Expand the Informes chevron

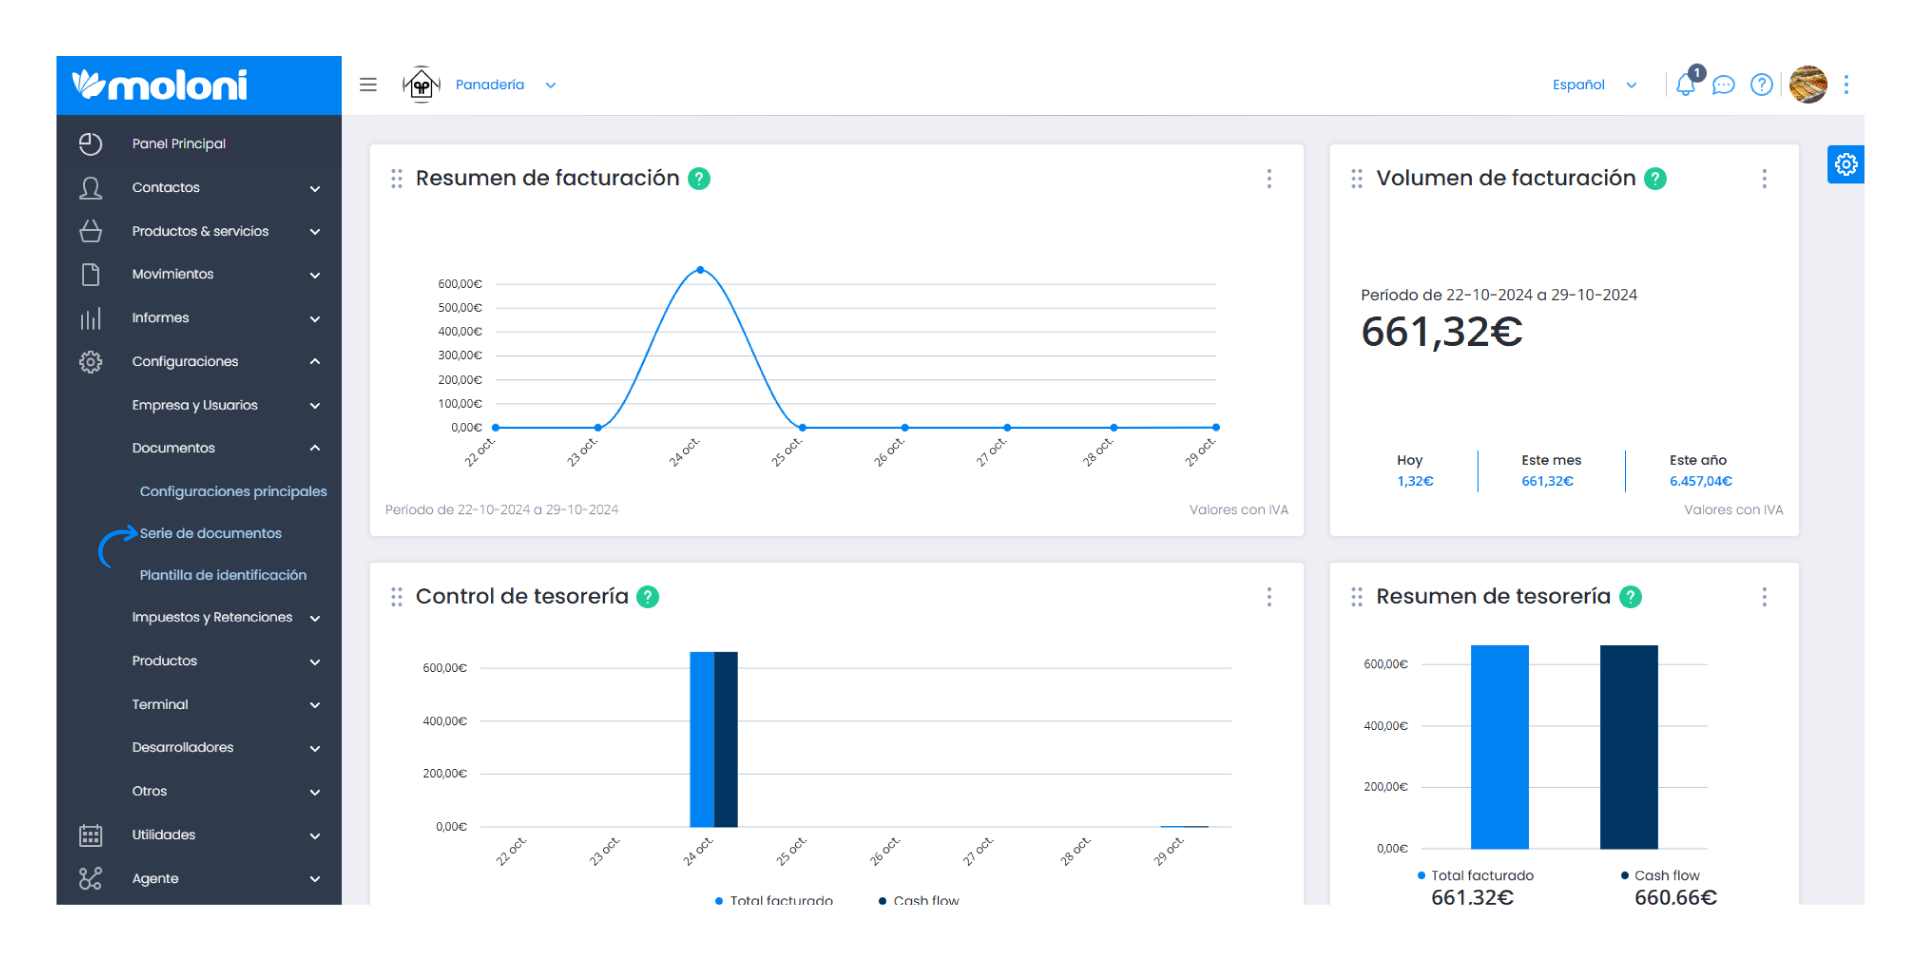pos(315,318)
